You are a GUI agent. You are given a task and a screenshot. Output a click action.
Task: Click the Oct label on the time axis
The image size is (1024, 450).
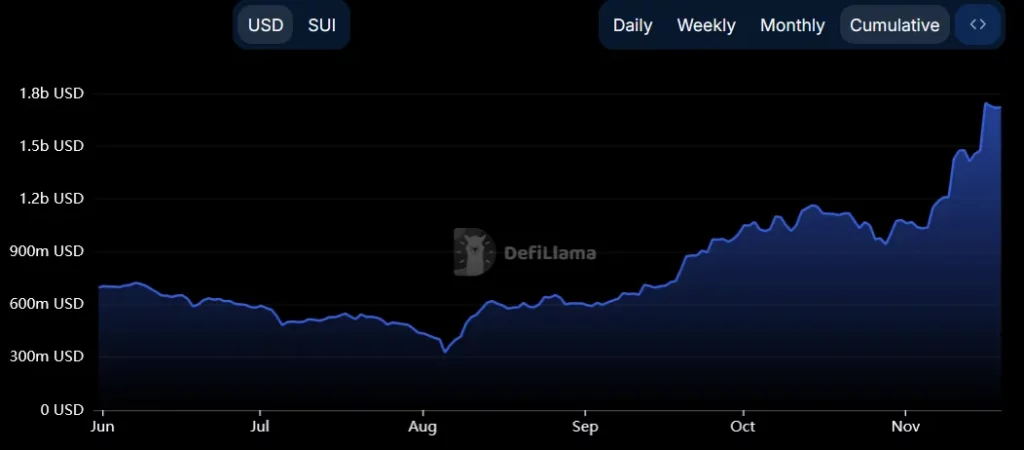[x=743, y=427]
